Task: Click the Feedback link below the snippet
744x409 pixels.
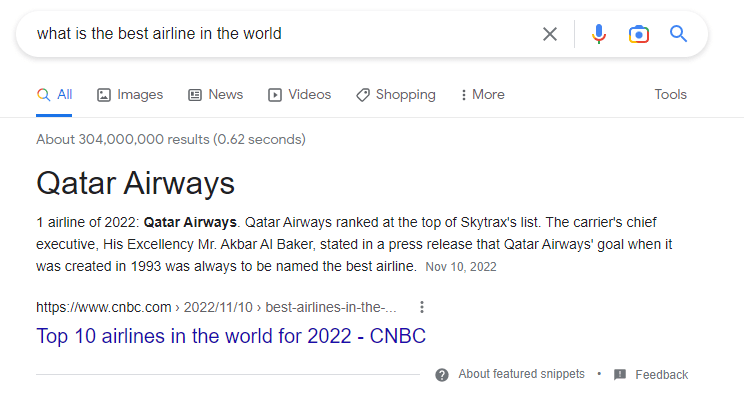Action: pyautogui.click(x=661, y=375)
